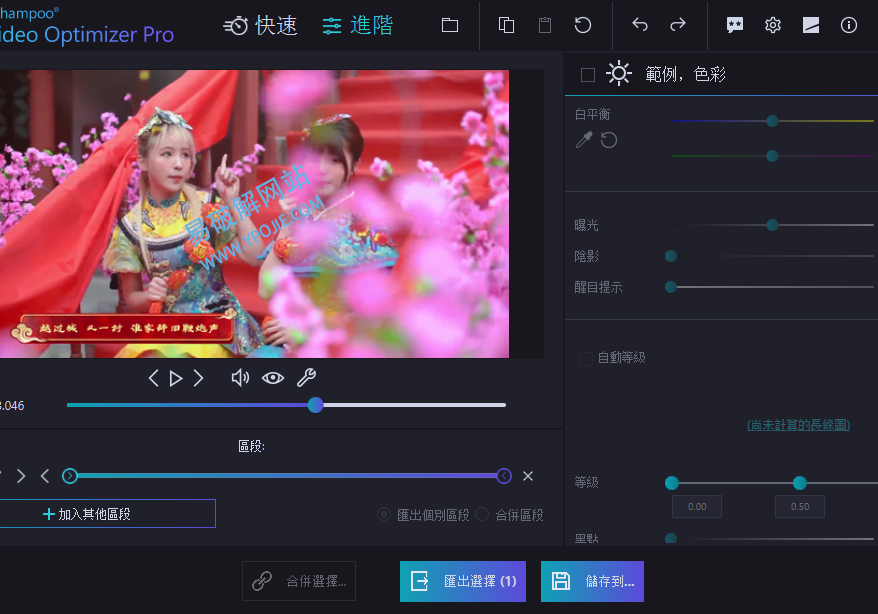
Task: Paste settings with the clipboard icon
Action: pyautogui.click(x=545, y=25)
